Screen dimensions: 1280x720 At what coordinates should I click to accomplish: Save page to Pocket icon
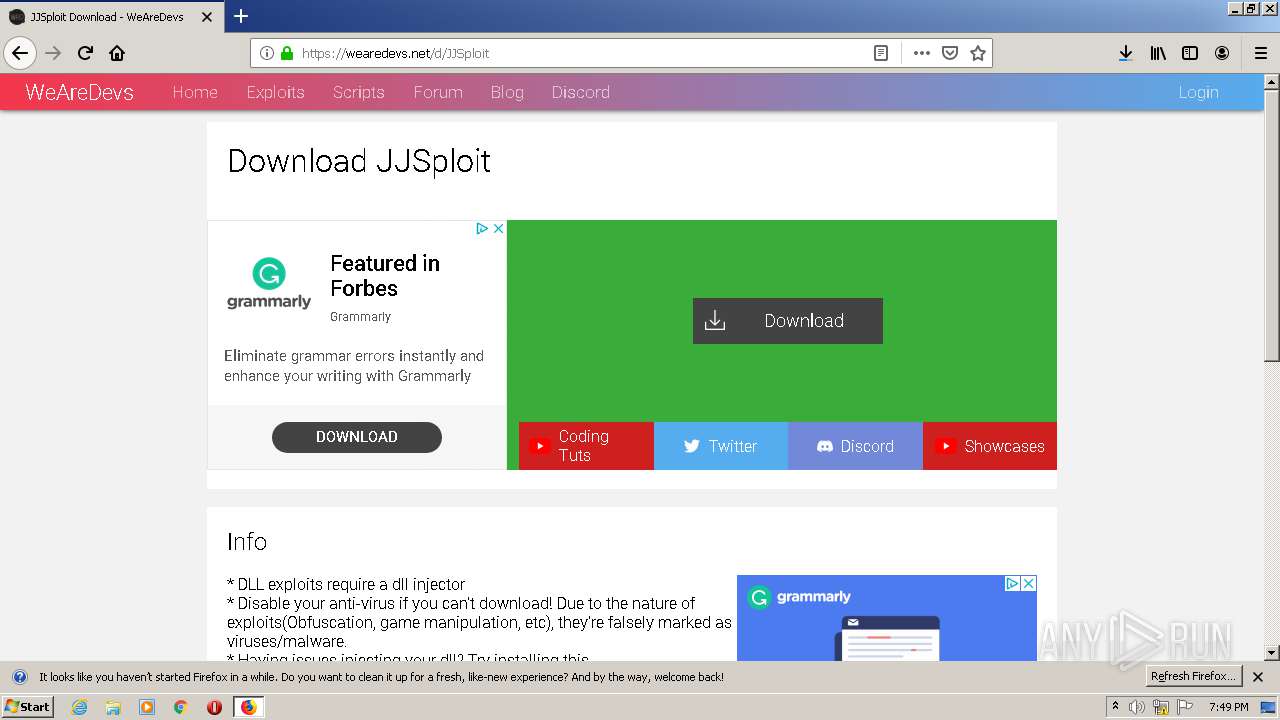(x=950, y=53)
